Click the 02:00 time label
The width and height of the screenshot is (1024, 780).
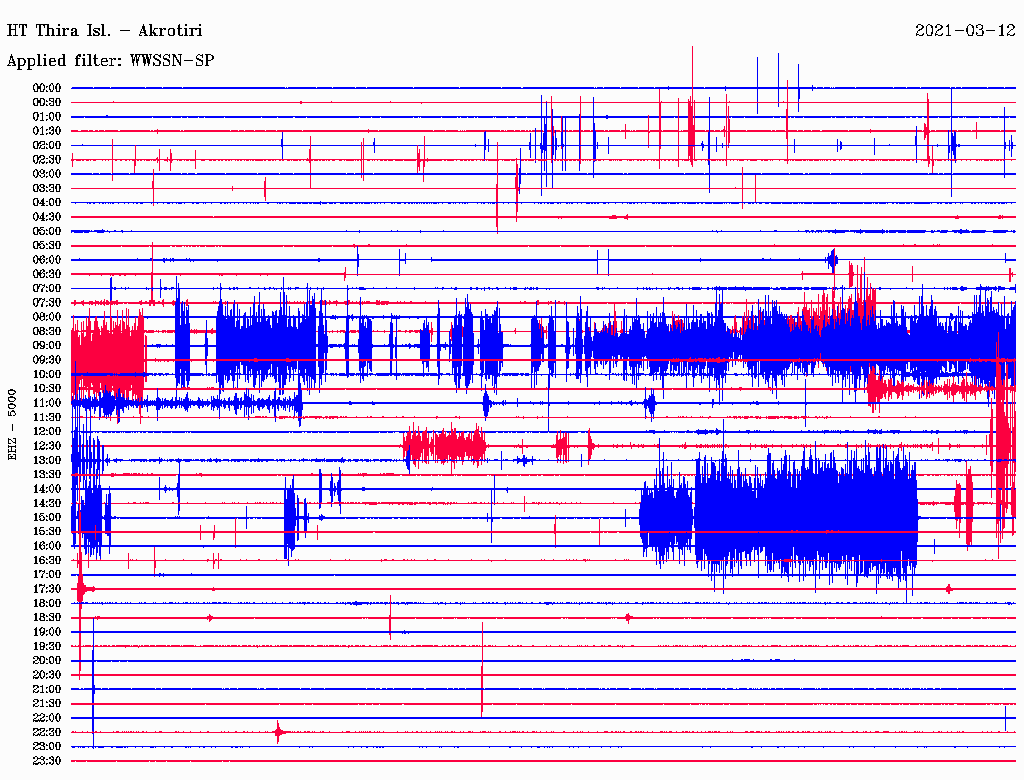coord(47,145)
